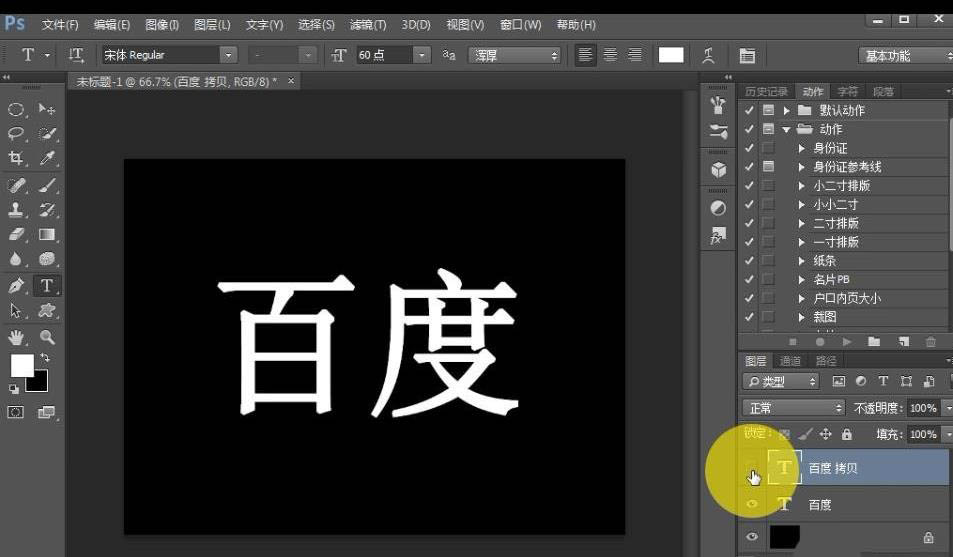Switch to the 路径 tab
The height and width of the screenshot is (557, 953).
pyautogui.click(x=825, y=361)
